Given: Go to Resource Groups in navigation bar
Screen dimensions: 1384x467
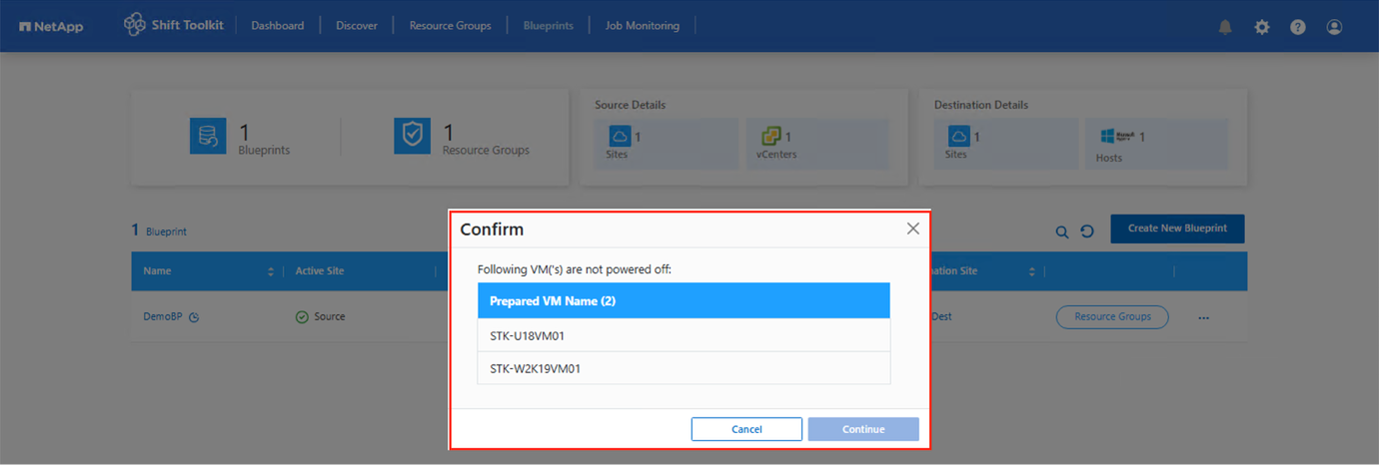Looking at the screenshot, I should tap(452, 26).
